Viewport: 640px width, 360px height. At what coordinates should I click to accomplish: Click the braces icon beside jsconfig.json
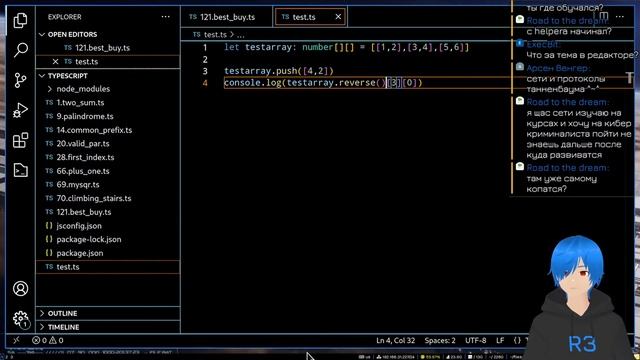pos(49,225)
